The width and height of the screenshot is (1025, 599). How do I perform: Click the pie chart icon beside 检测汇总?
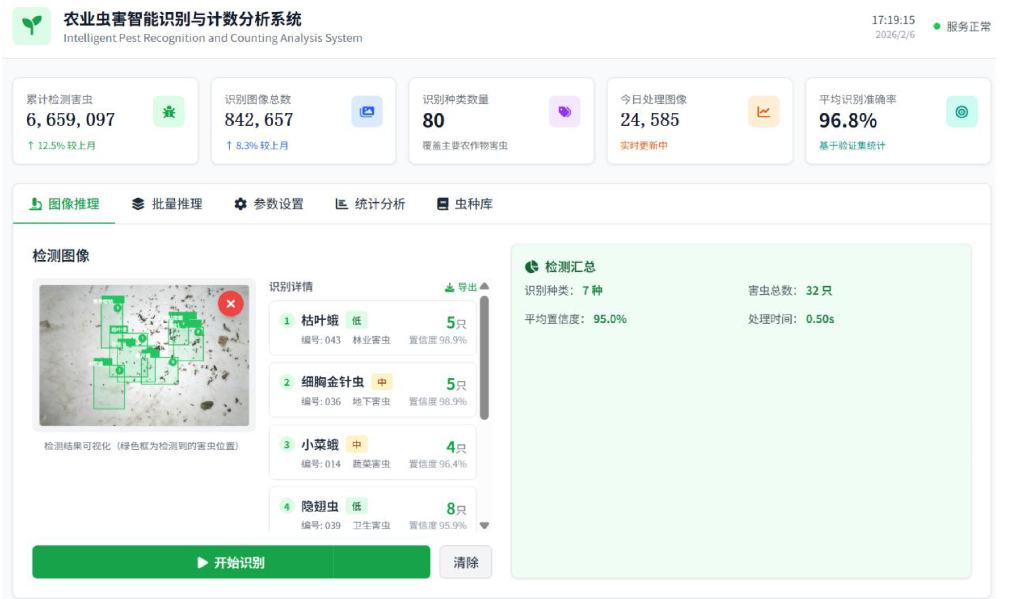click(x=532, y=267)
